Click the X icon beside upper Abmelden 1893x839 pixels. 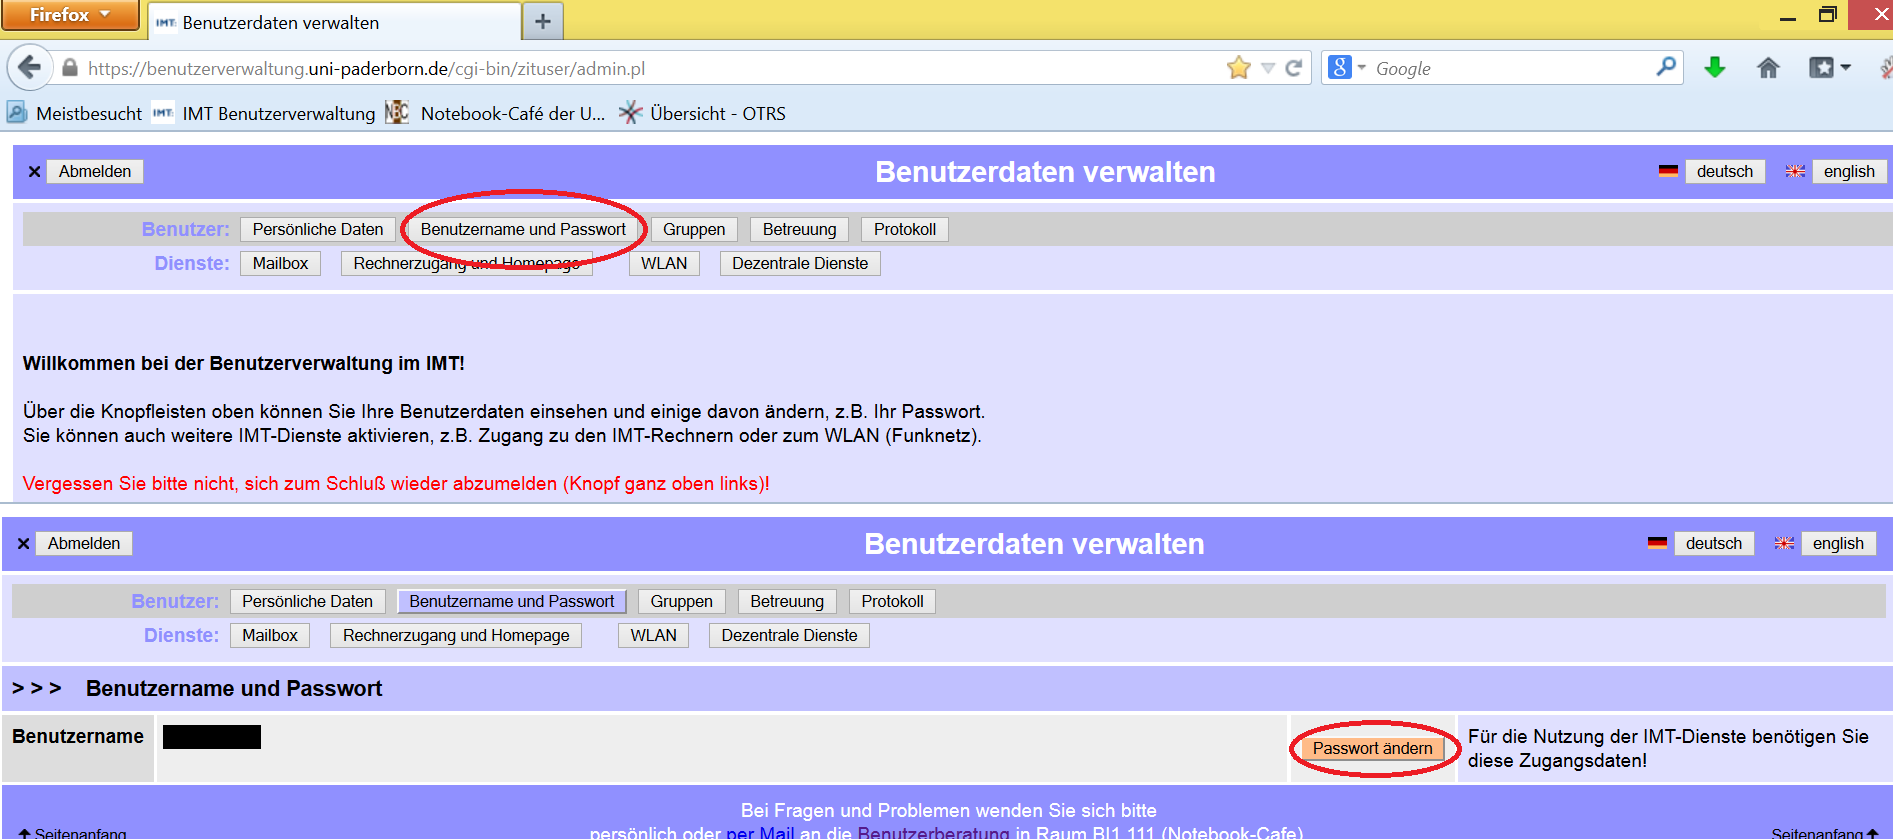(x=34, y=171)
